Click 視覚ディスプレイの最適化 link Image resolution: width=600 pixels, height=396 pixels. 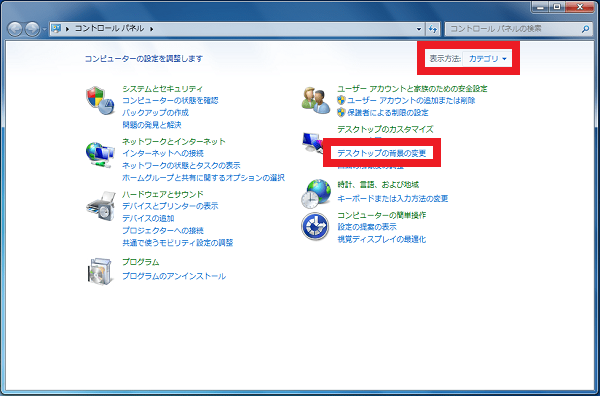[382, 240]
